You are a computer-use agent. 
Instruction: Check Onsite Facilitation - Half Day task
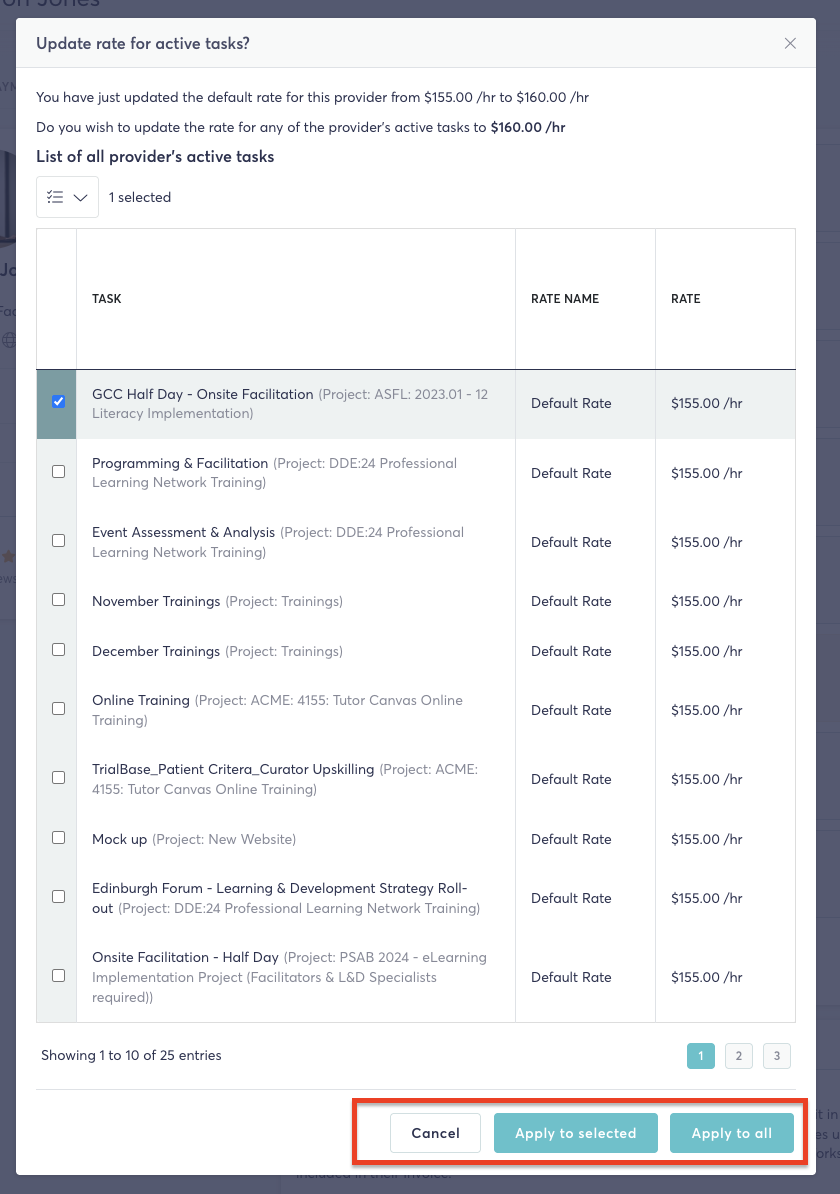coord(58,976)
